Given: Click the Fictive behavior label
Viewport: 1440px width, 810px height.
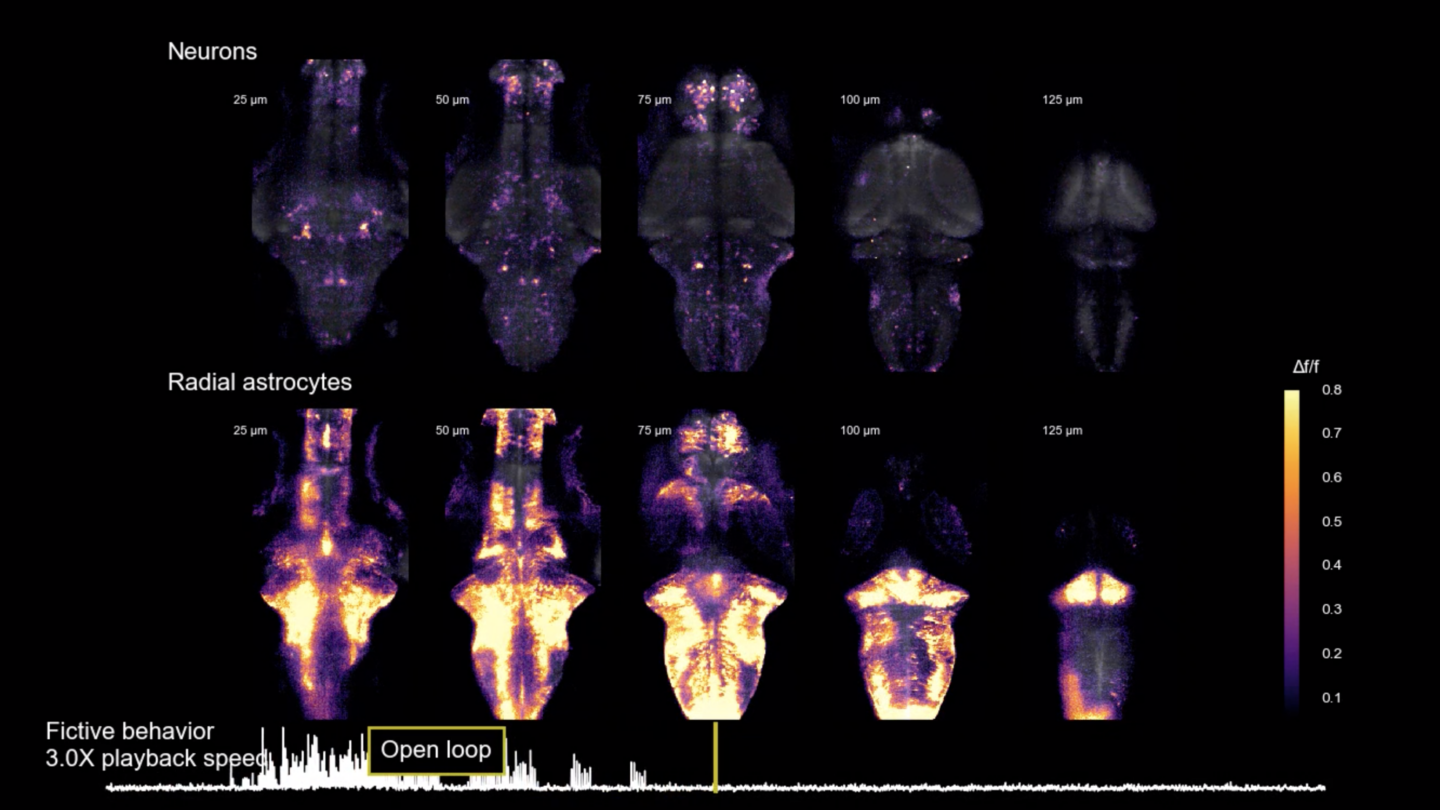Looking at the screenshot, I should click(x=130, y=732).
